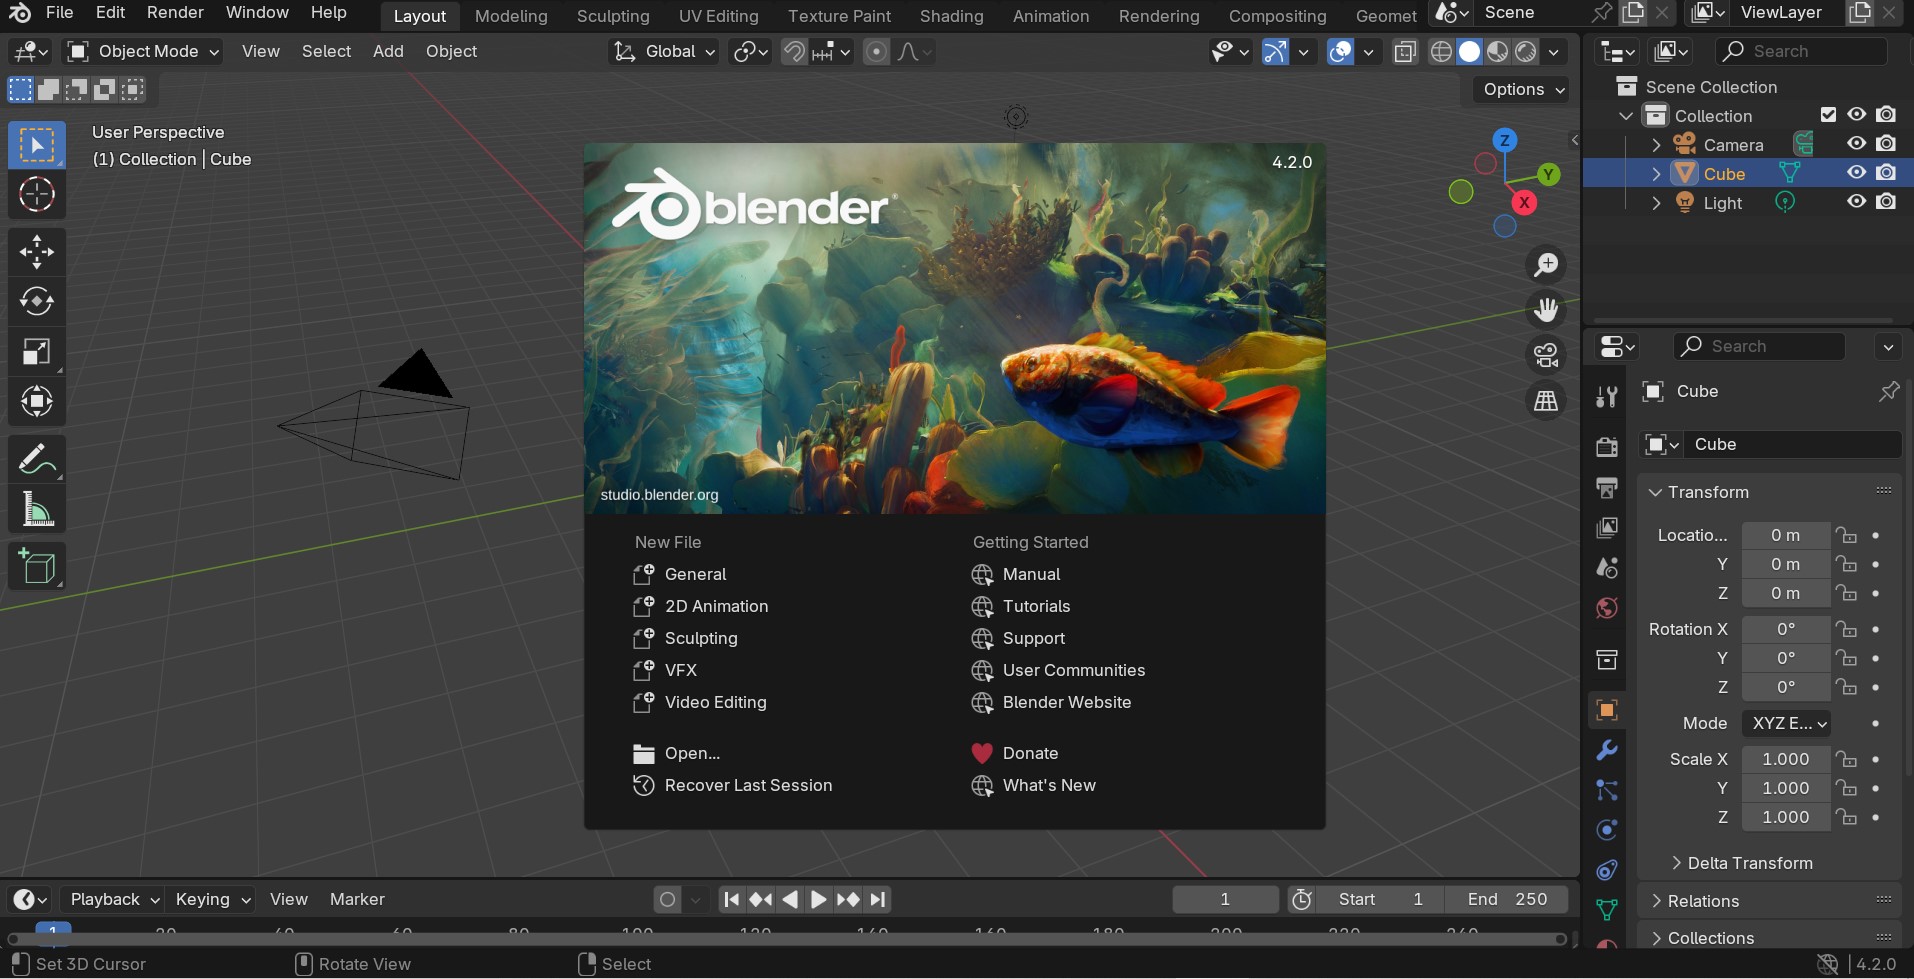Expand the Relations section
1914x979 pixels.
pos(1704,900)
